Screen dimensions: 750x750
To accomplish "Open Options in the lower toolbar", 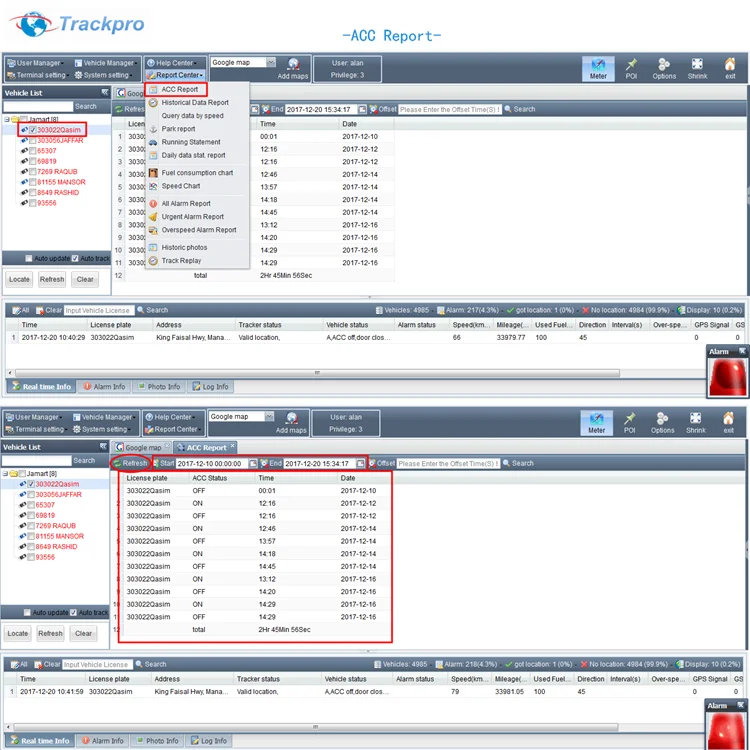I will [x=662, y=423].
